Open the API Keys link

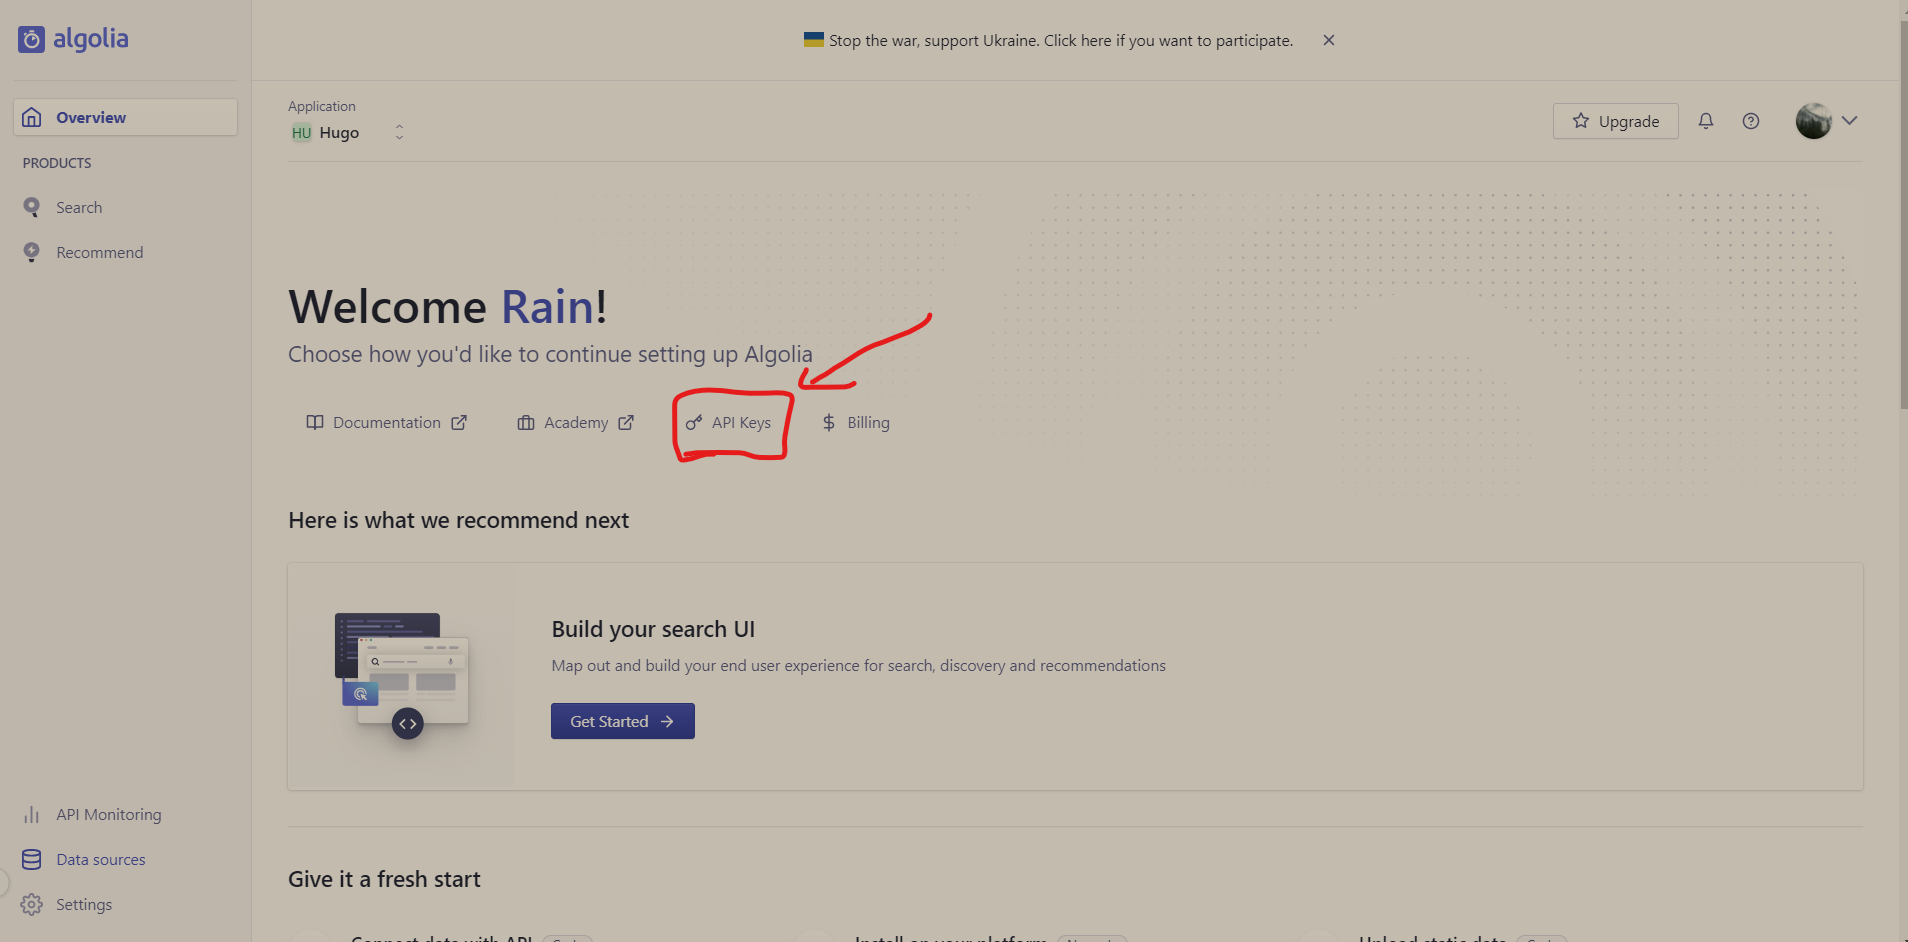(729, 423)
